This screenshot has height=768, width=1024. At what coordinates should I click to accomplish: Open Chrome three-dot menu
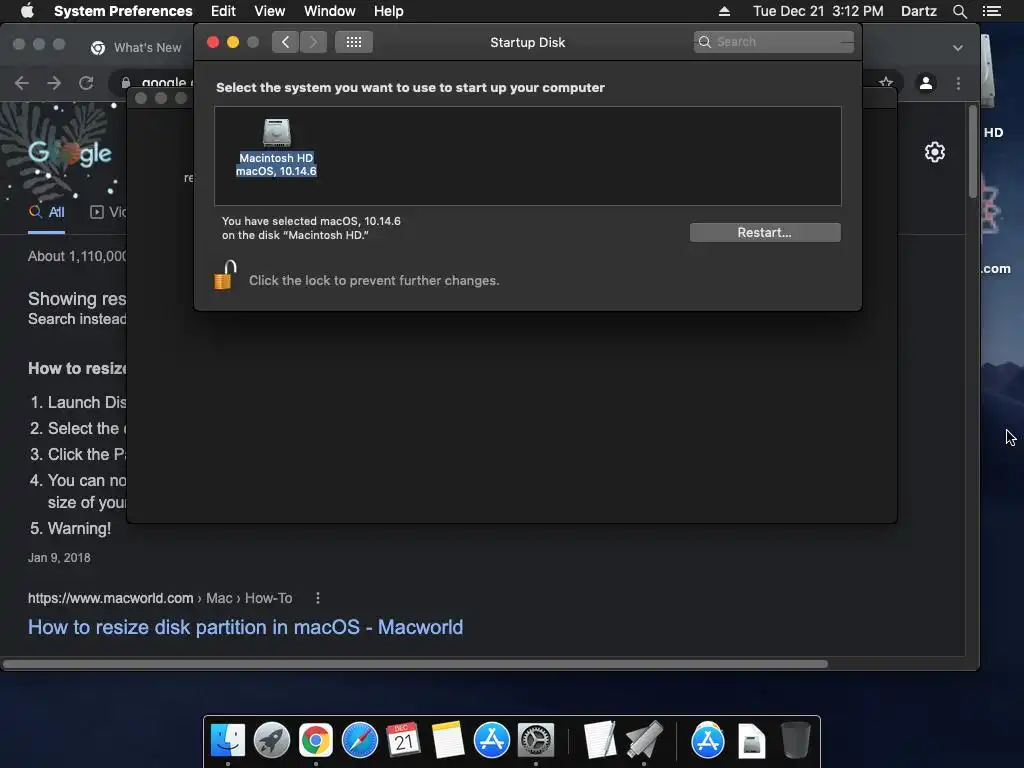coord(958,83)
